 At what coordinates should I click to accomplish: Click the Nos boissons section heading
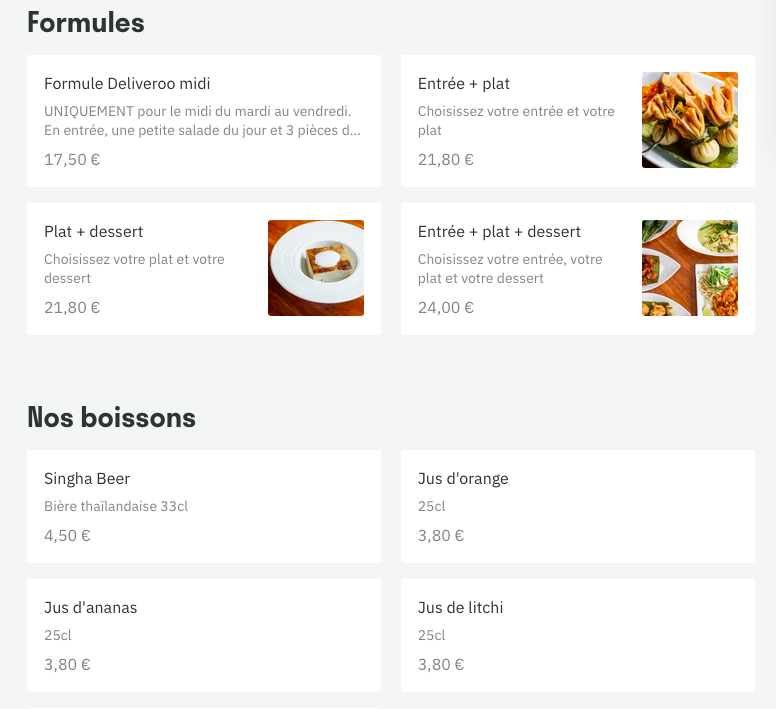[x=111, y=417]
